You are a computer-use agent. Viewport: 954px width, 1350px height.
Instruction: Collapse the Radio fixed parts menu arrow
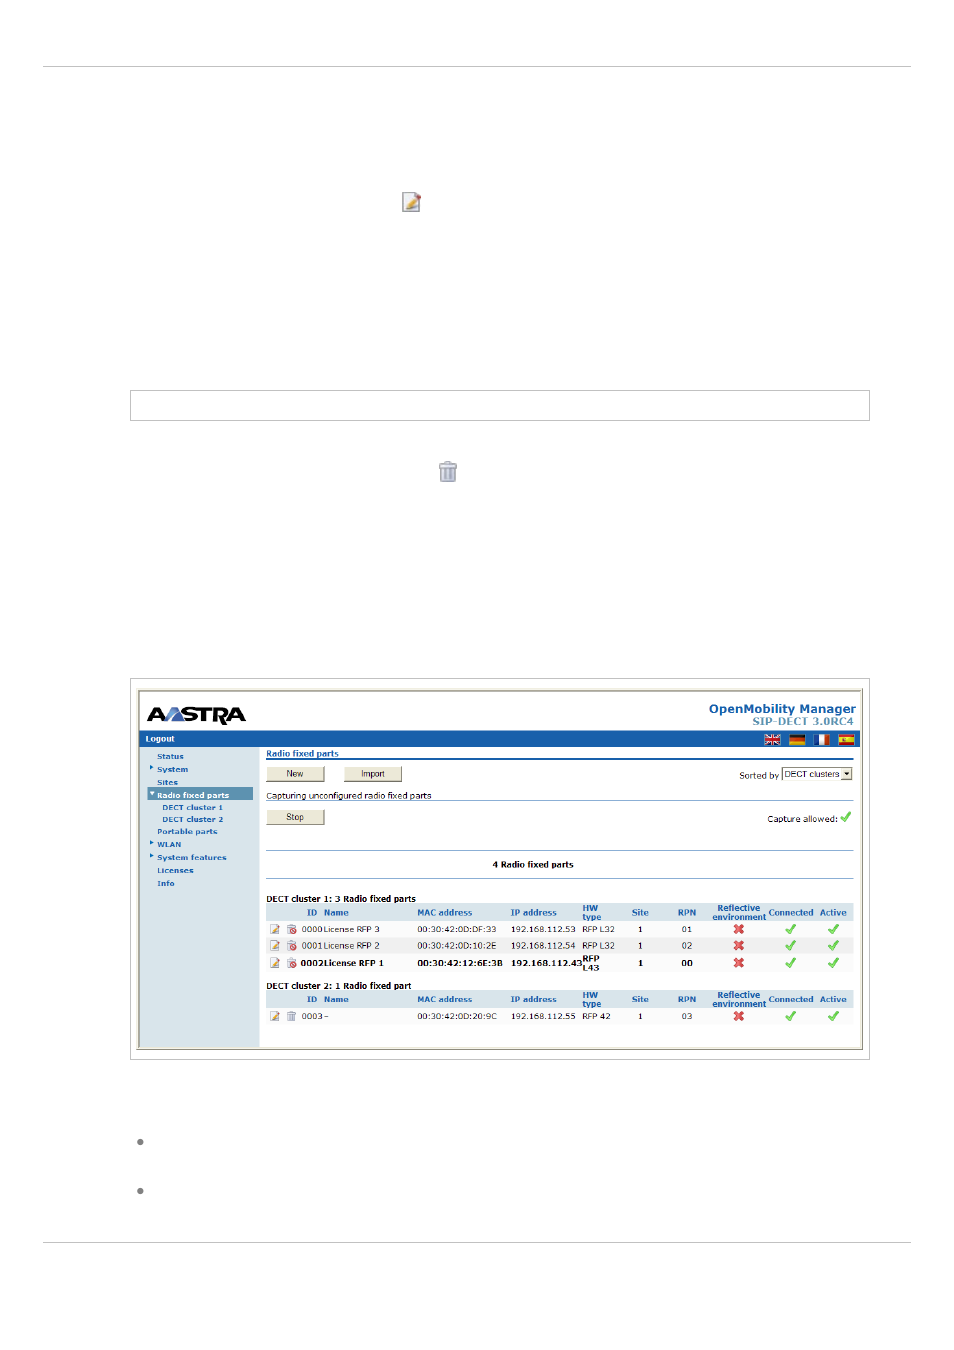[x=152, y=794]
